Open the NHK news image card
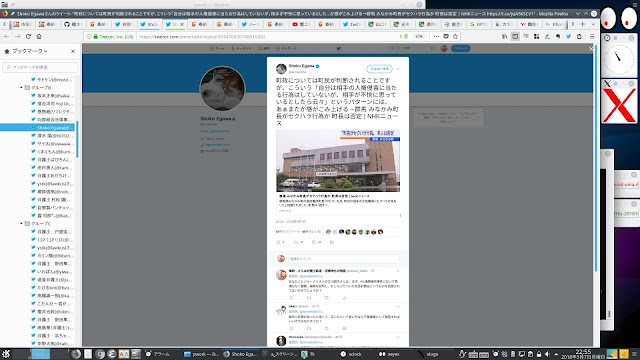Screen dimensions: 640x360 (338, 161)
